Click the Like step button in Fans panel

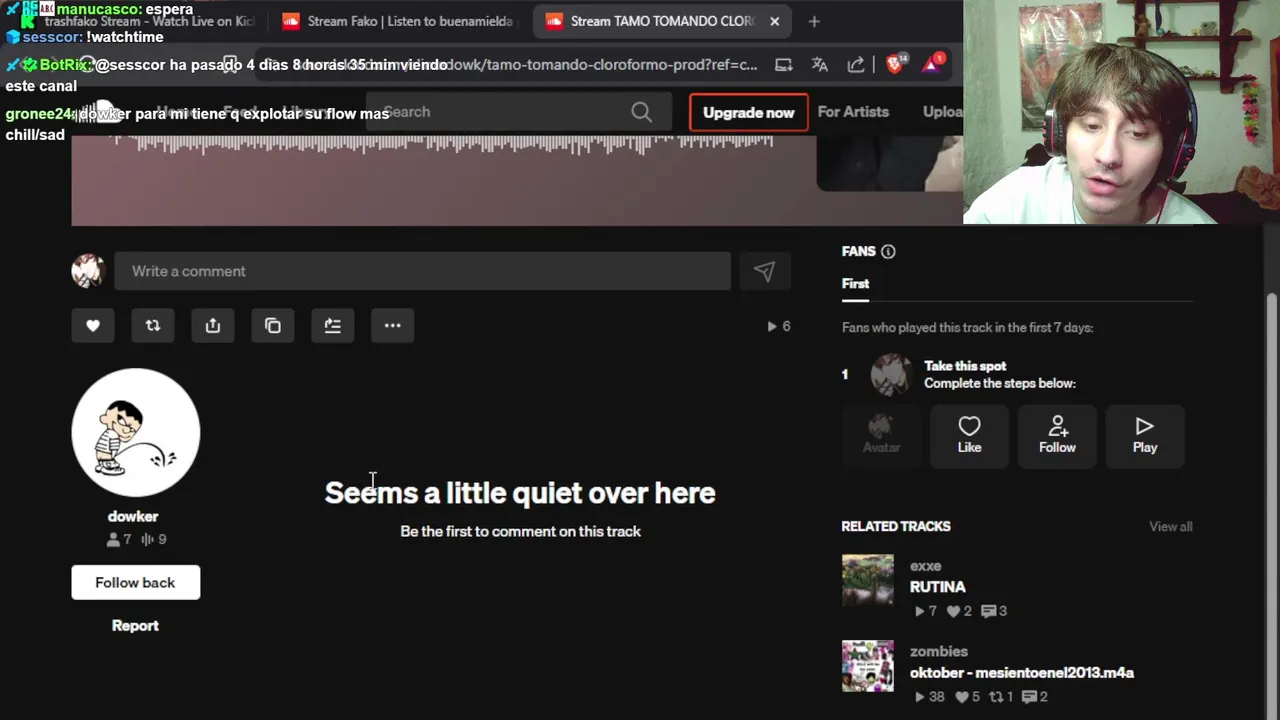coord(969,435)
